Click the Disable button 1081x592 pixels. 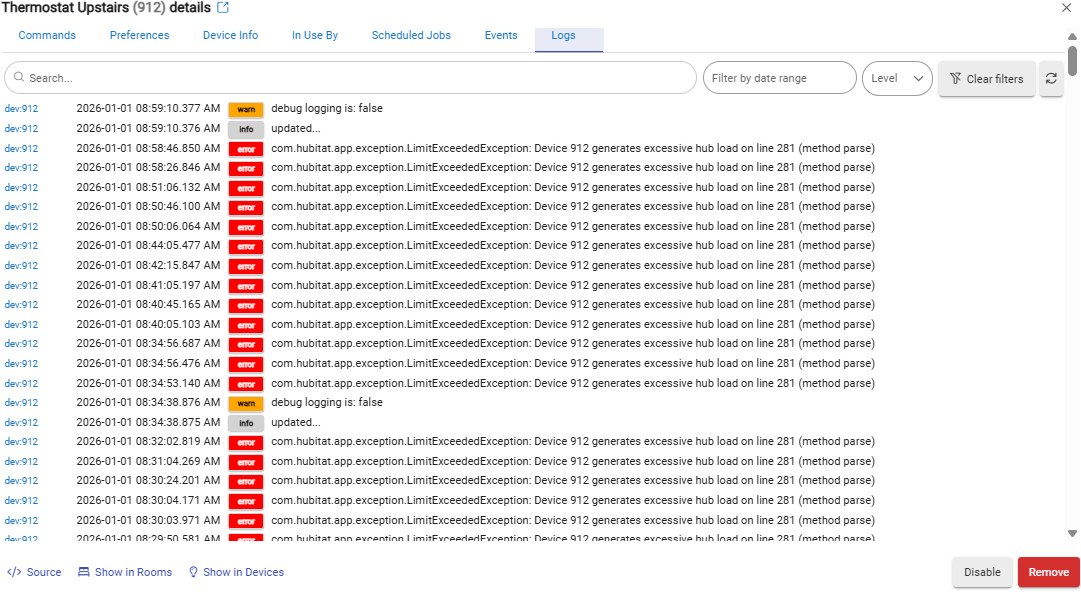(981, 572)
